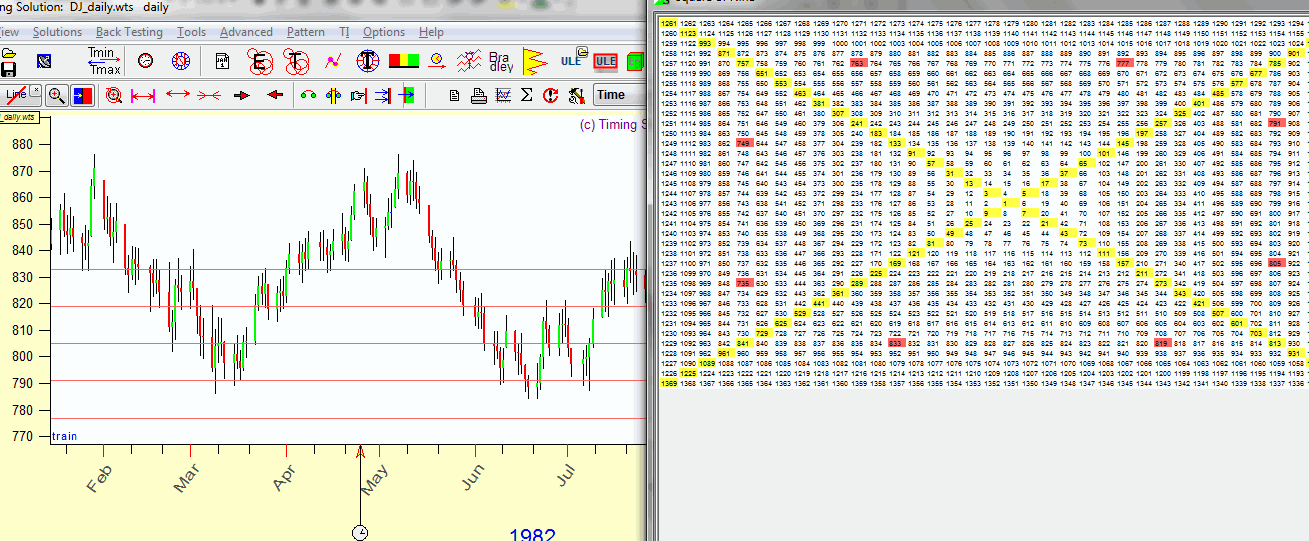Click the E with red orbits icon
Screen dimensions: 1309x541
coord(261,61)
